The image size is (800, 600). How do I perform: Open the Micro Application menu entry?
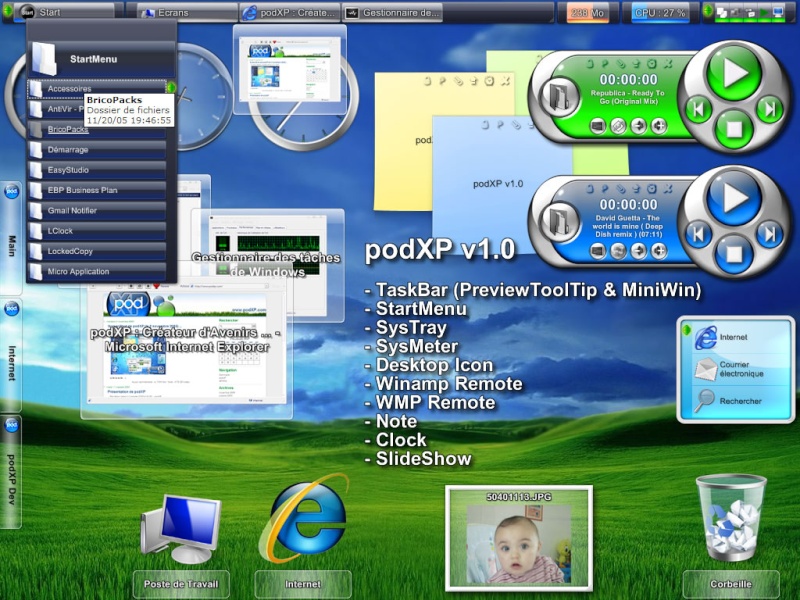tap(97, 272)
